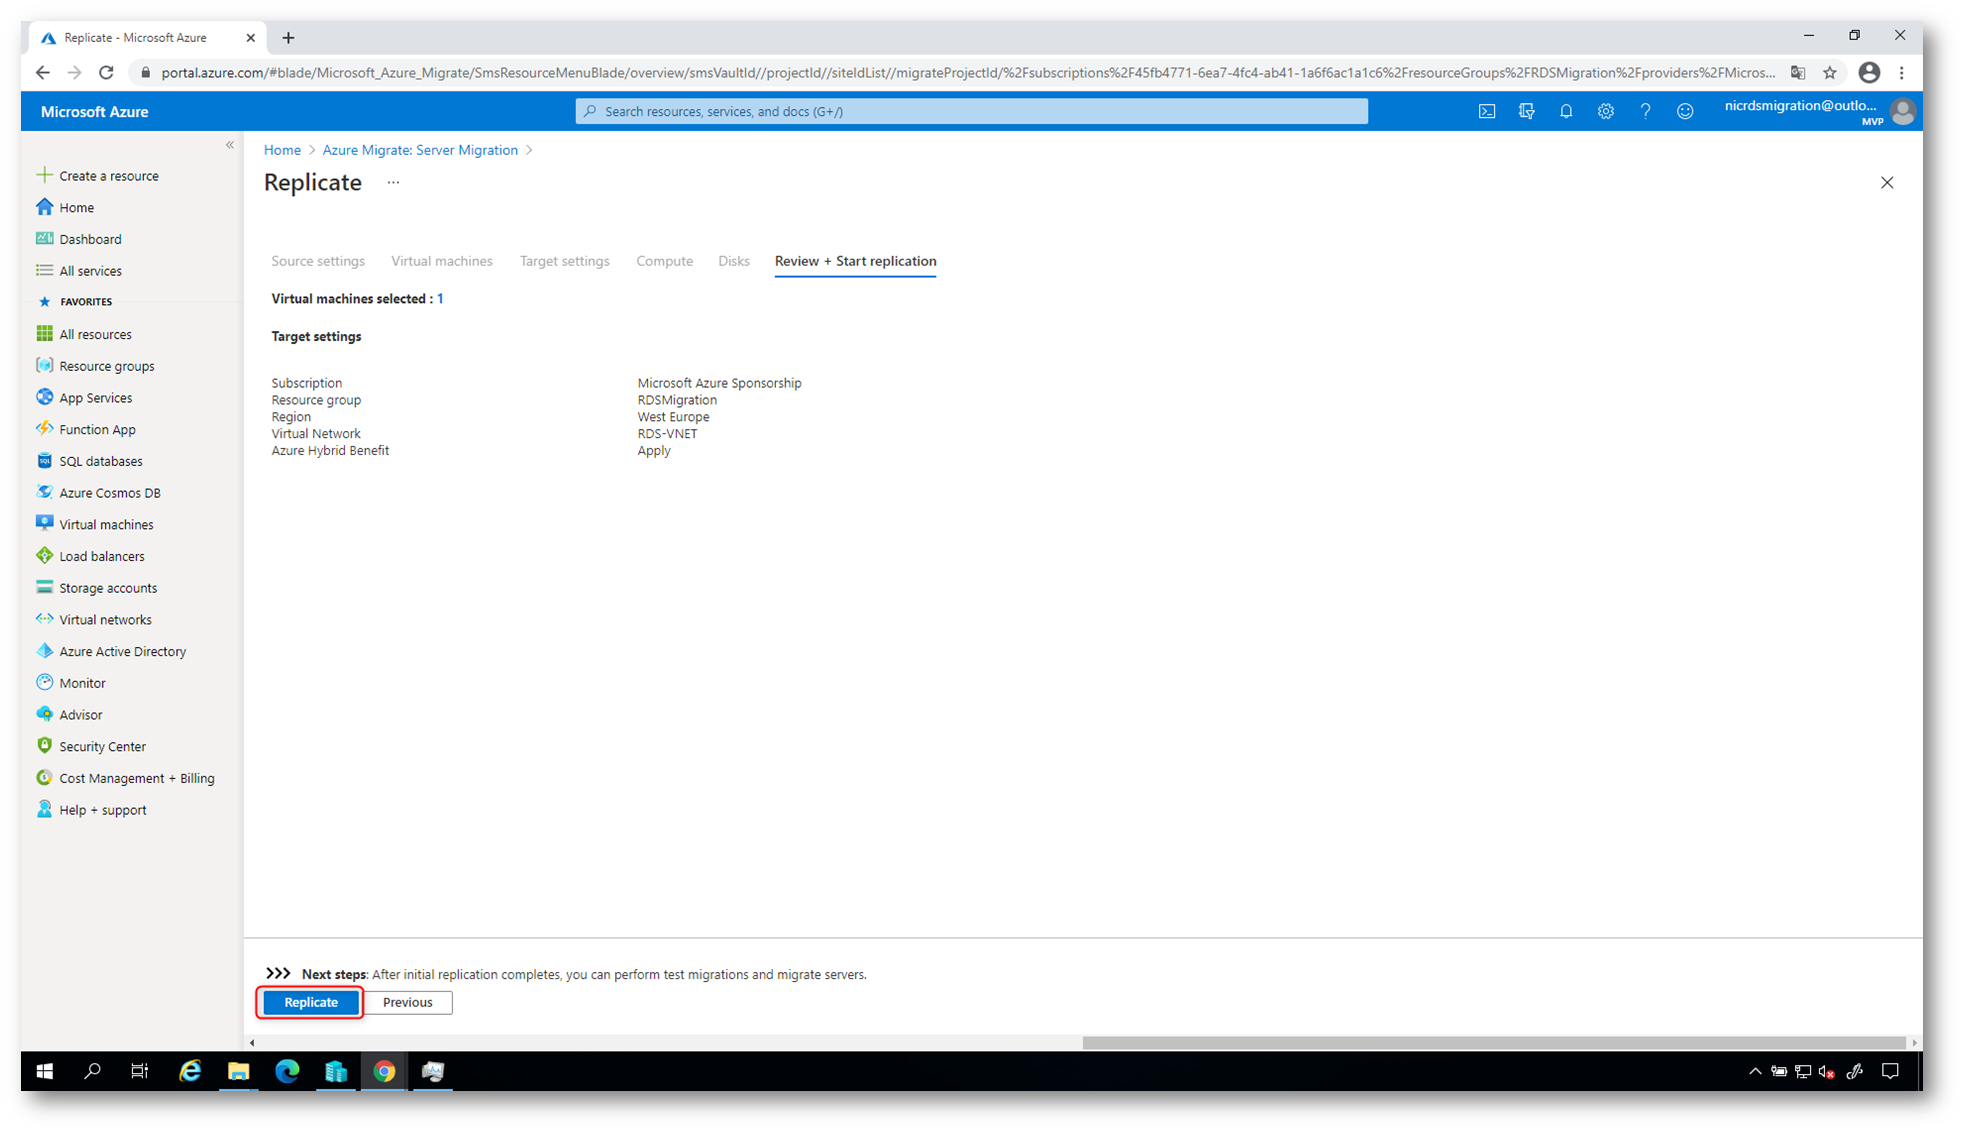The image size is (1965, 1133).
Task: Click the browser address bar URL
Action: (968, 73)
